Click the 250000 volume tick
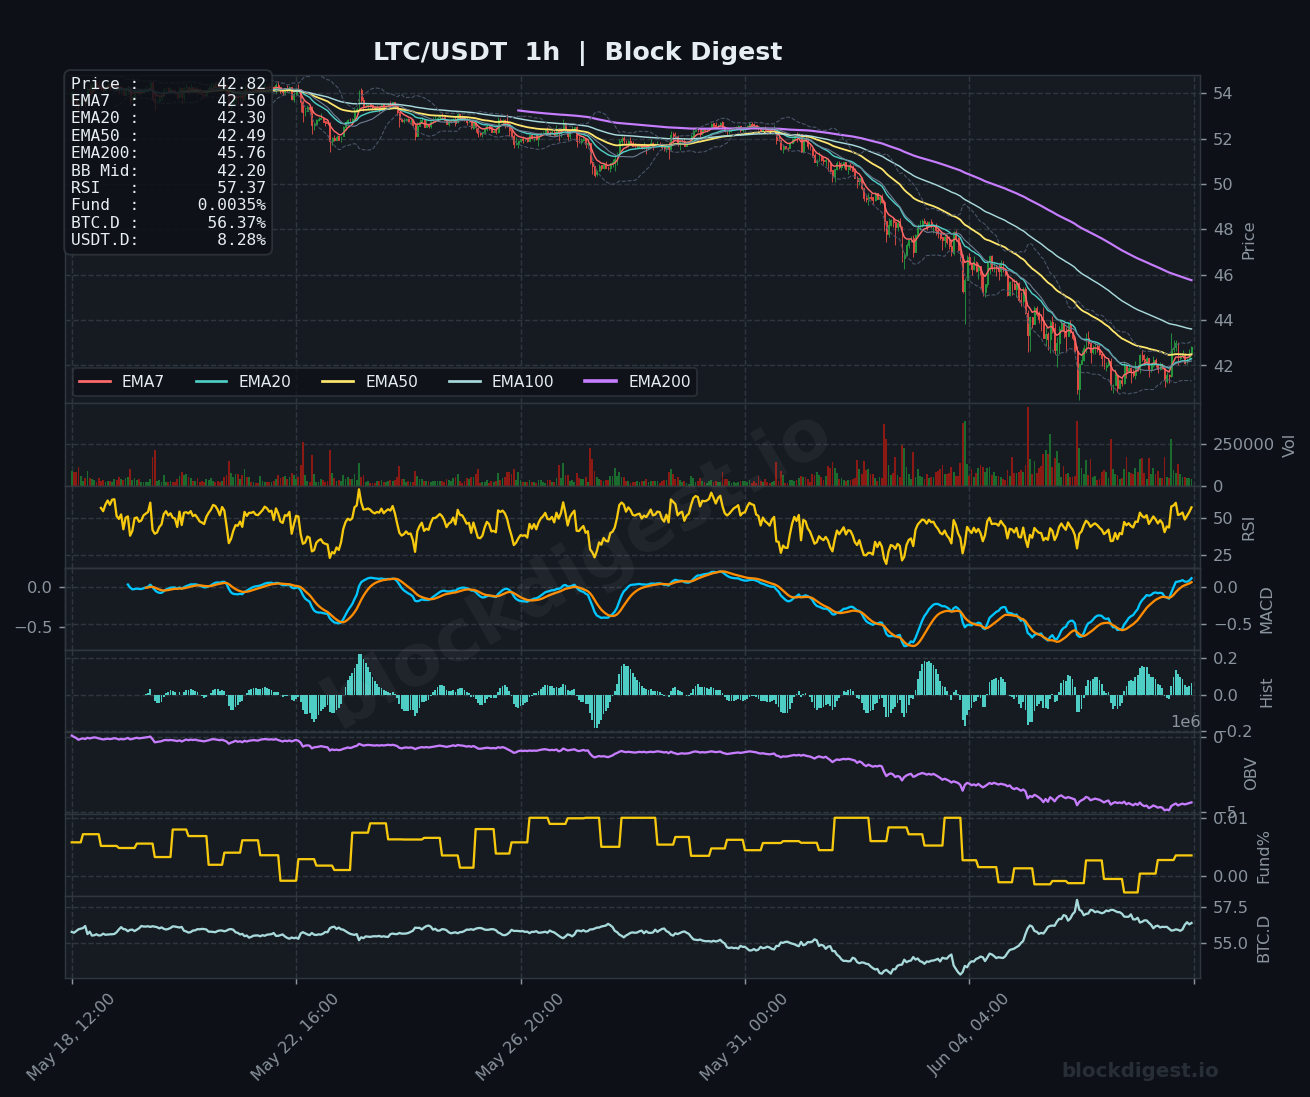1310x1097 pixels. coord(1243,444)
